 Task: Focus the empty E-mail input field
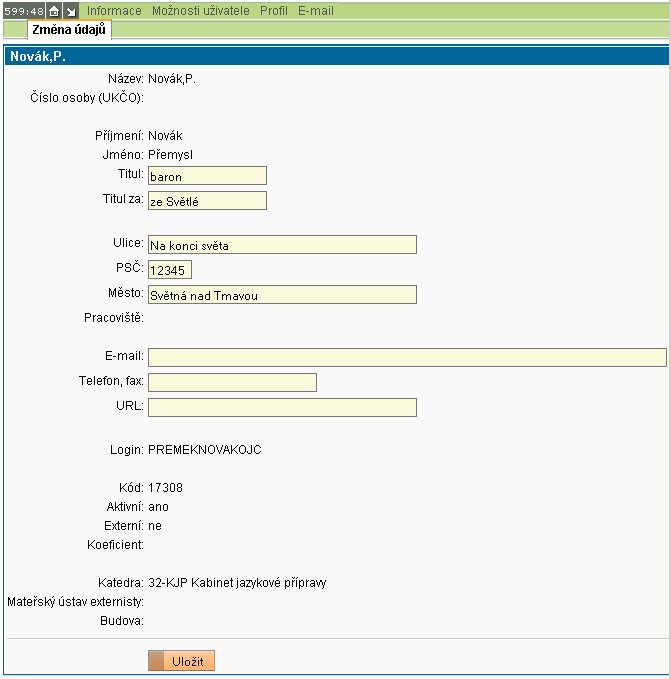point(407,358)
